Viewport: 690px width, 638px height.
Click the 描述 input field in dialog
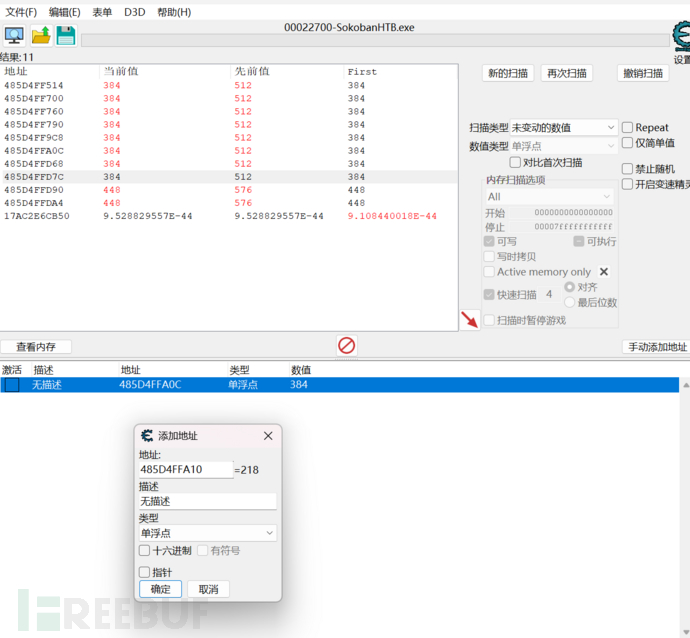(x=207, y=501)
